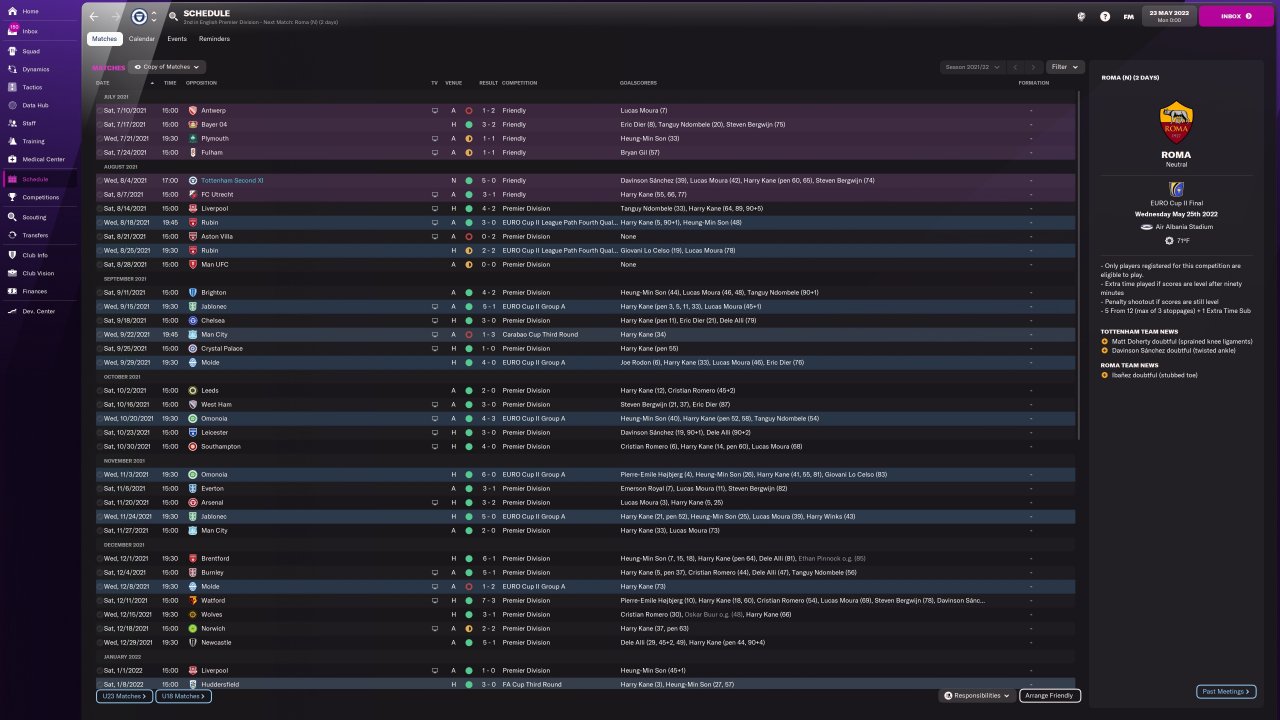
Task: Click the matches list vertical scrollbar
Action: tap(1078, 265)
